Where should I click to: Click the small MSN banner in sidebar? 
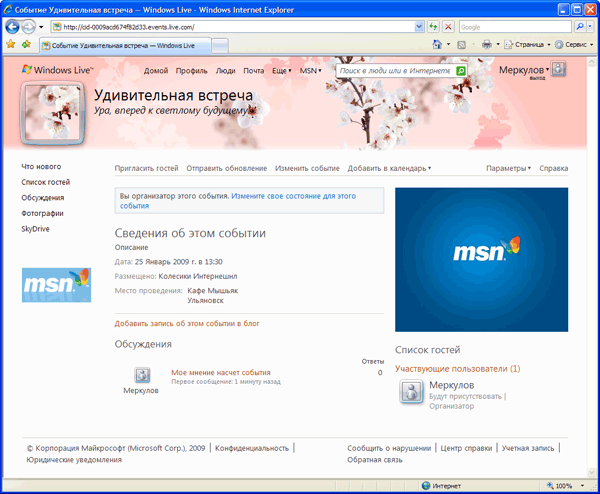point(56,285)
